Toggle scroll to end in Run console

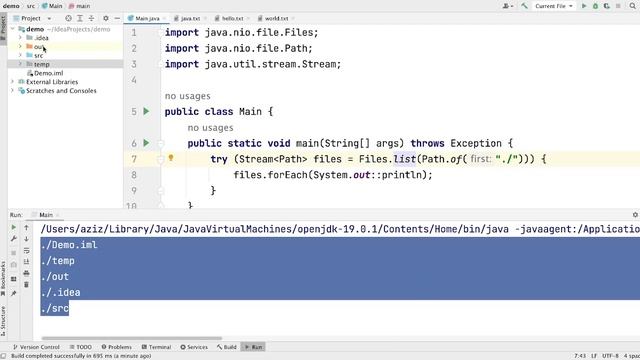(x=27, y=262)
